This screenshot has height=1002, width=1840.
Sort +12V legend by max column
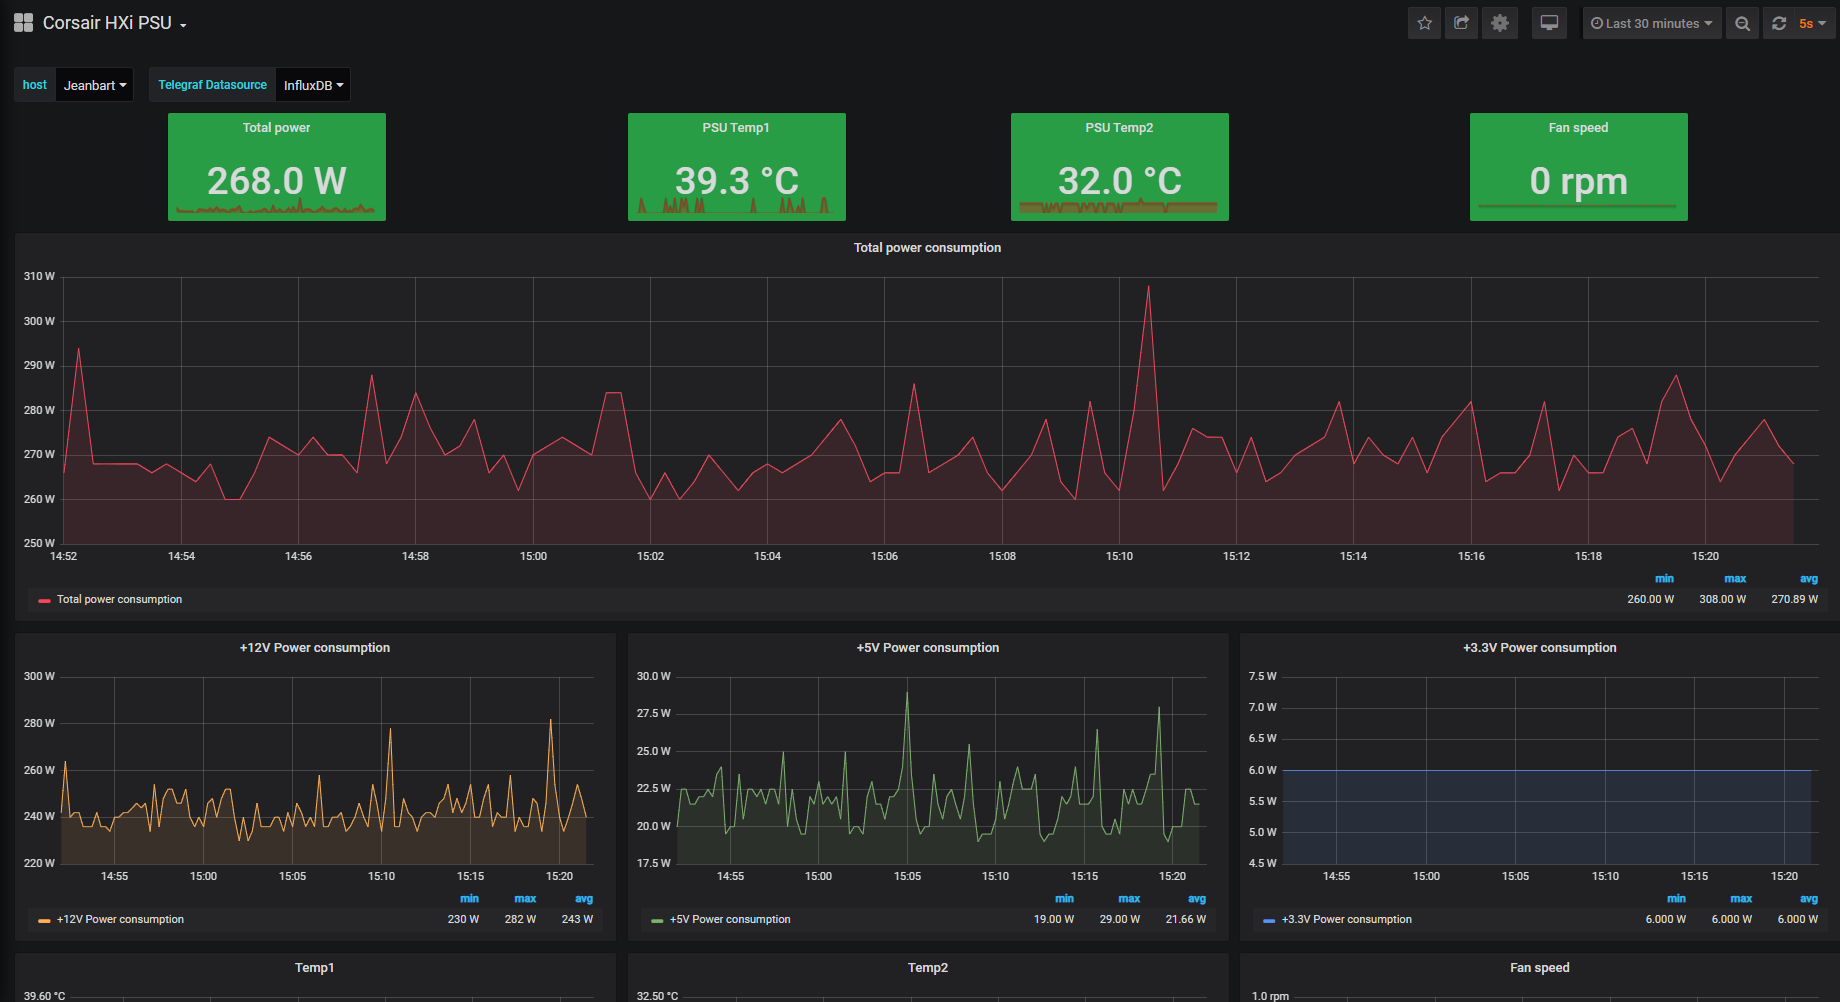click(525, 898)
